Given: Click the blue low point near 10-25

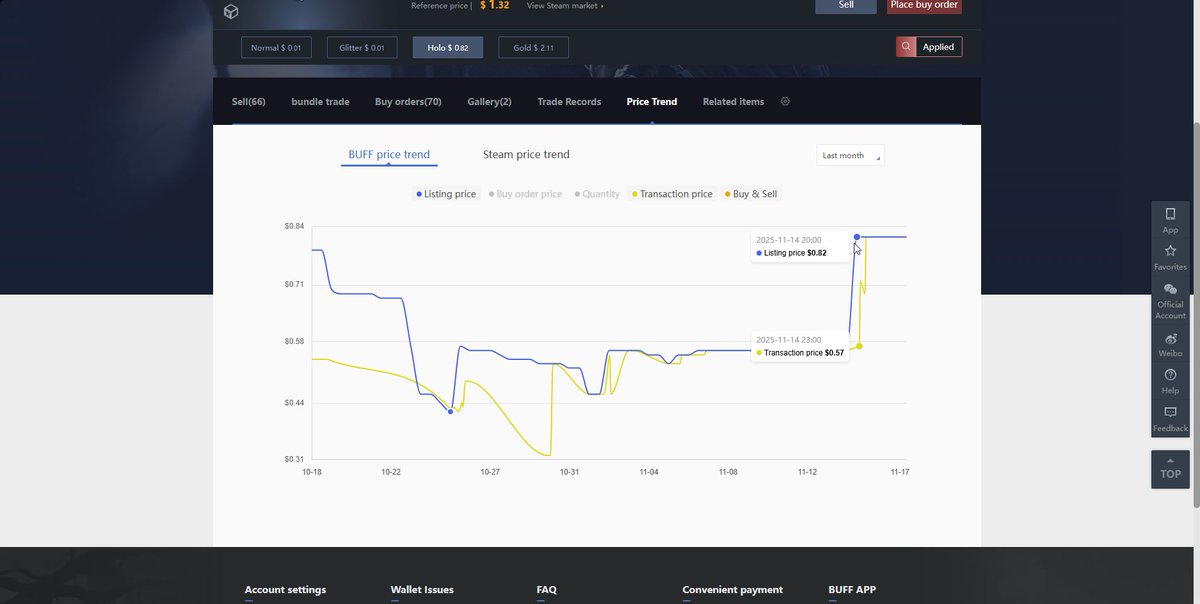Looking at the screenshot, I should point(450,411).
